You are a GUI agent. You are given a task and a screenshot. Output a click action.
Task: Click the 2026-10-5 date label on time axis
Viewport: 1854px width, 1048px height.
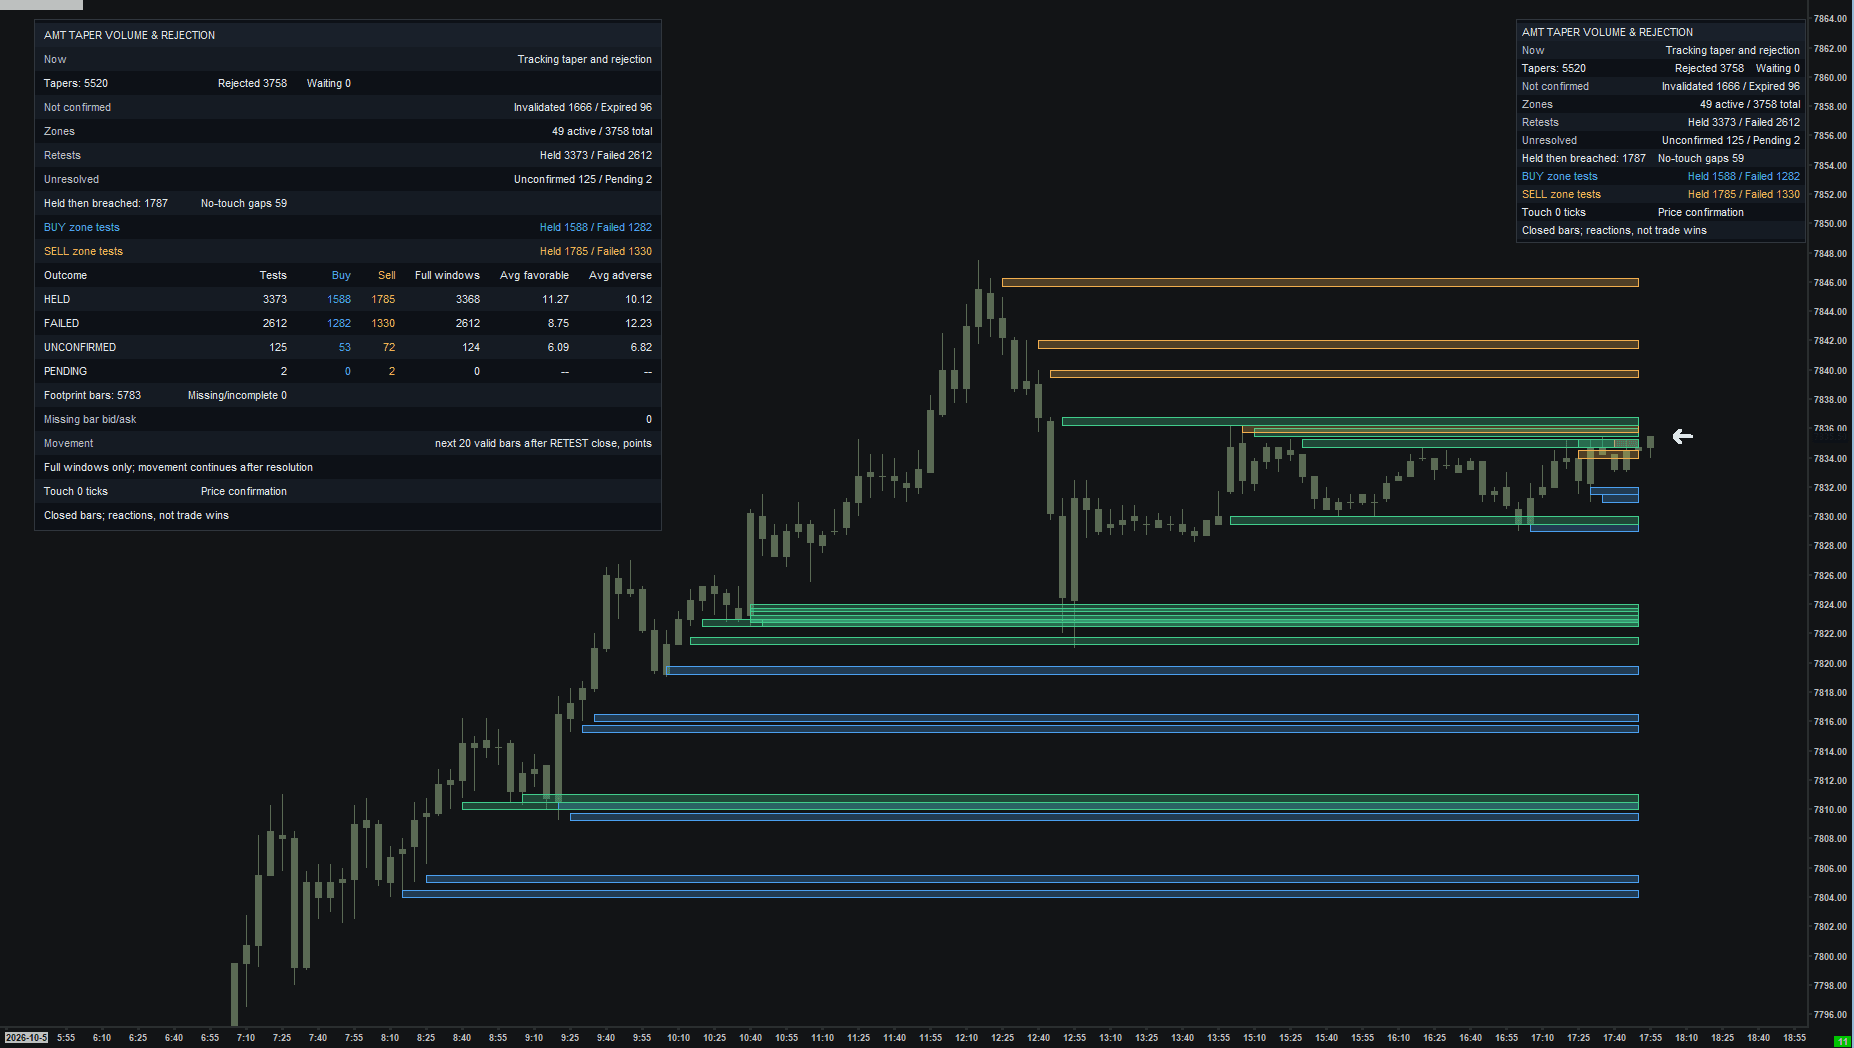click(26, 1037)
